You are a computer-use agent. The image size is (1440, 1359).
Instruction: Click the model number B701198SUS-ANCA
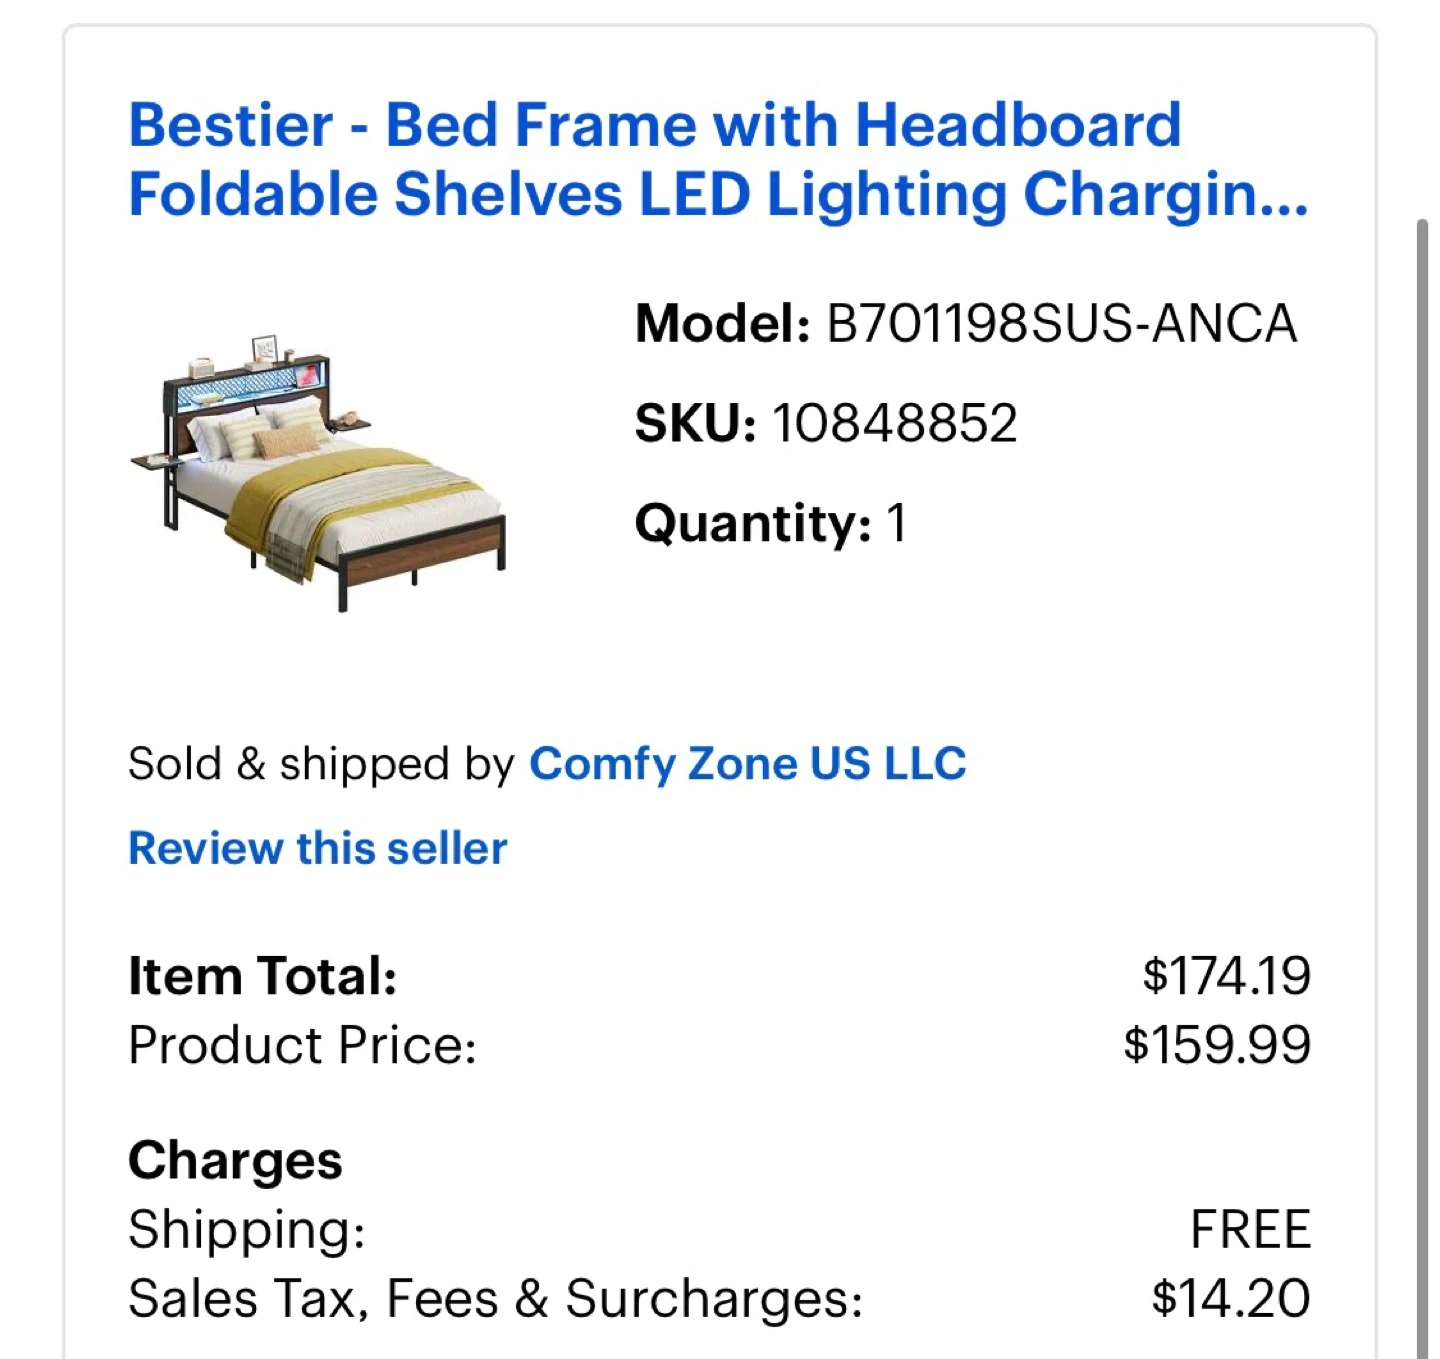point(1061,324)
